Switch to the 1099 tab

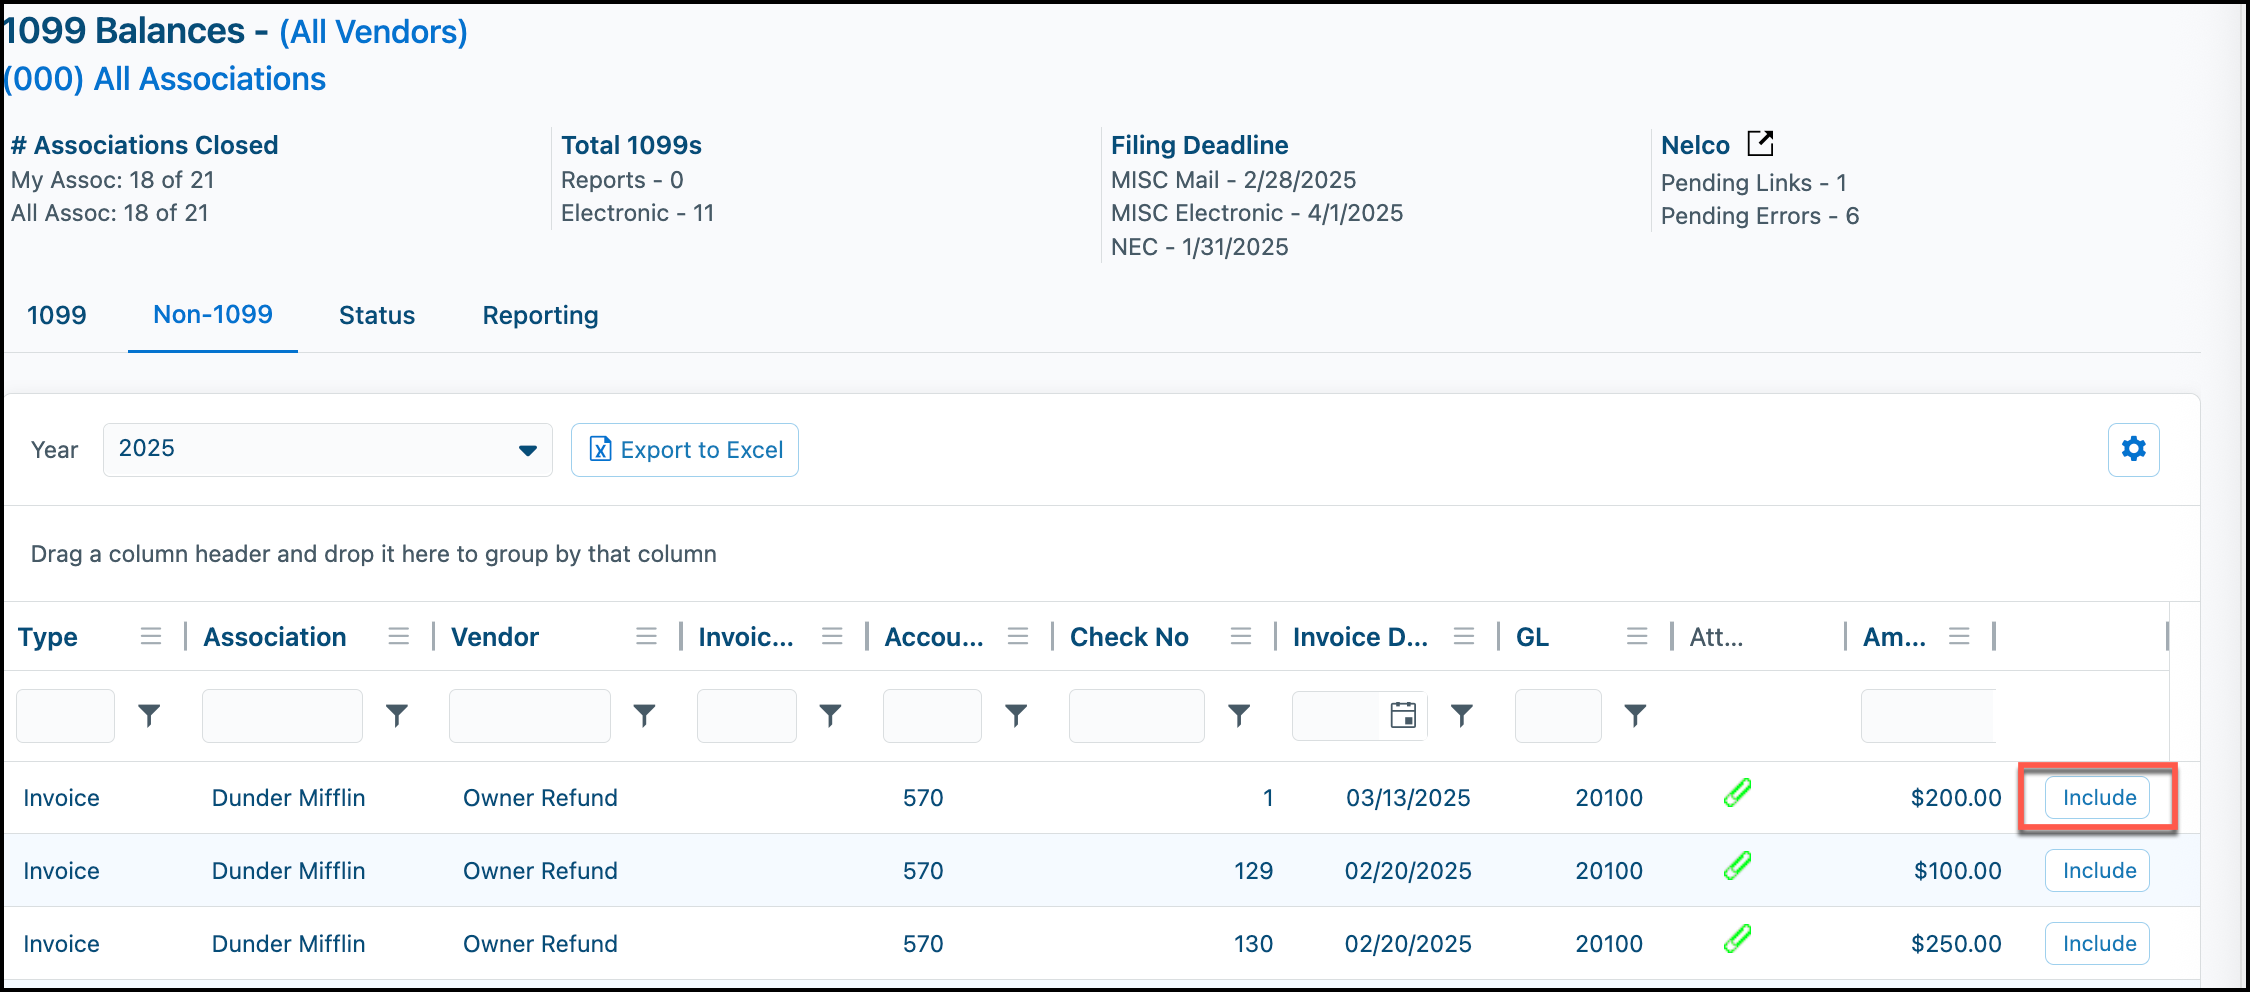tap(57, 315)
